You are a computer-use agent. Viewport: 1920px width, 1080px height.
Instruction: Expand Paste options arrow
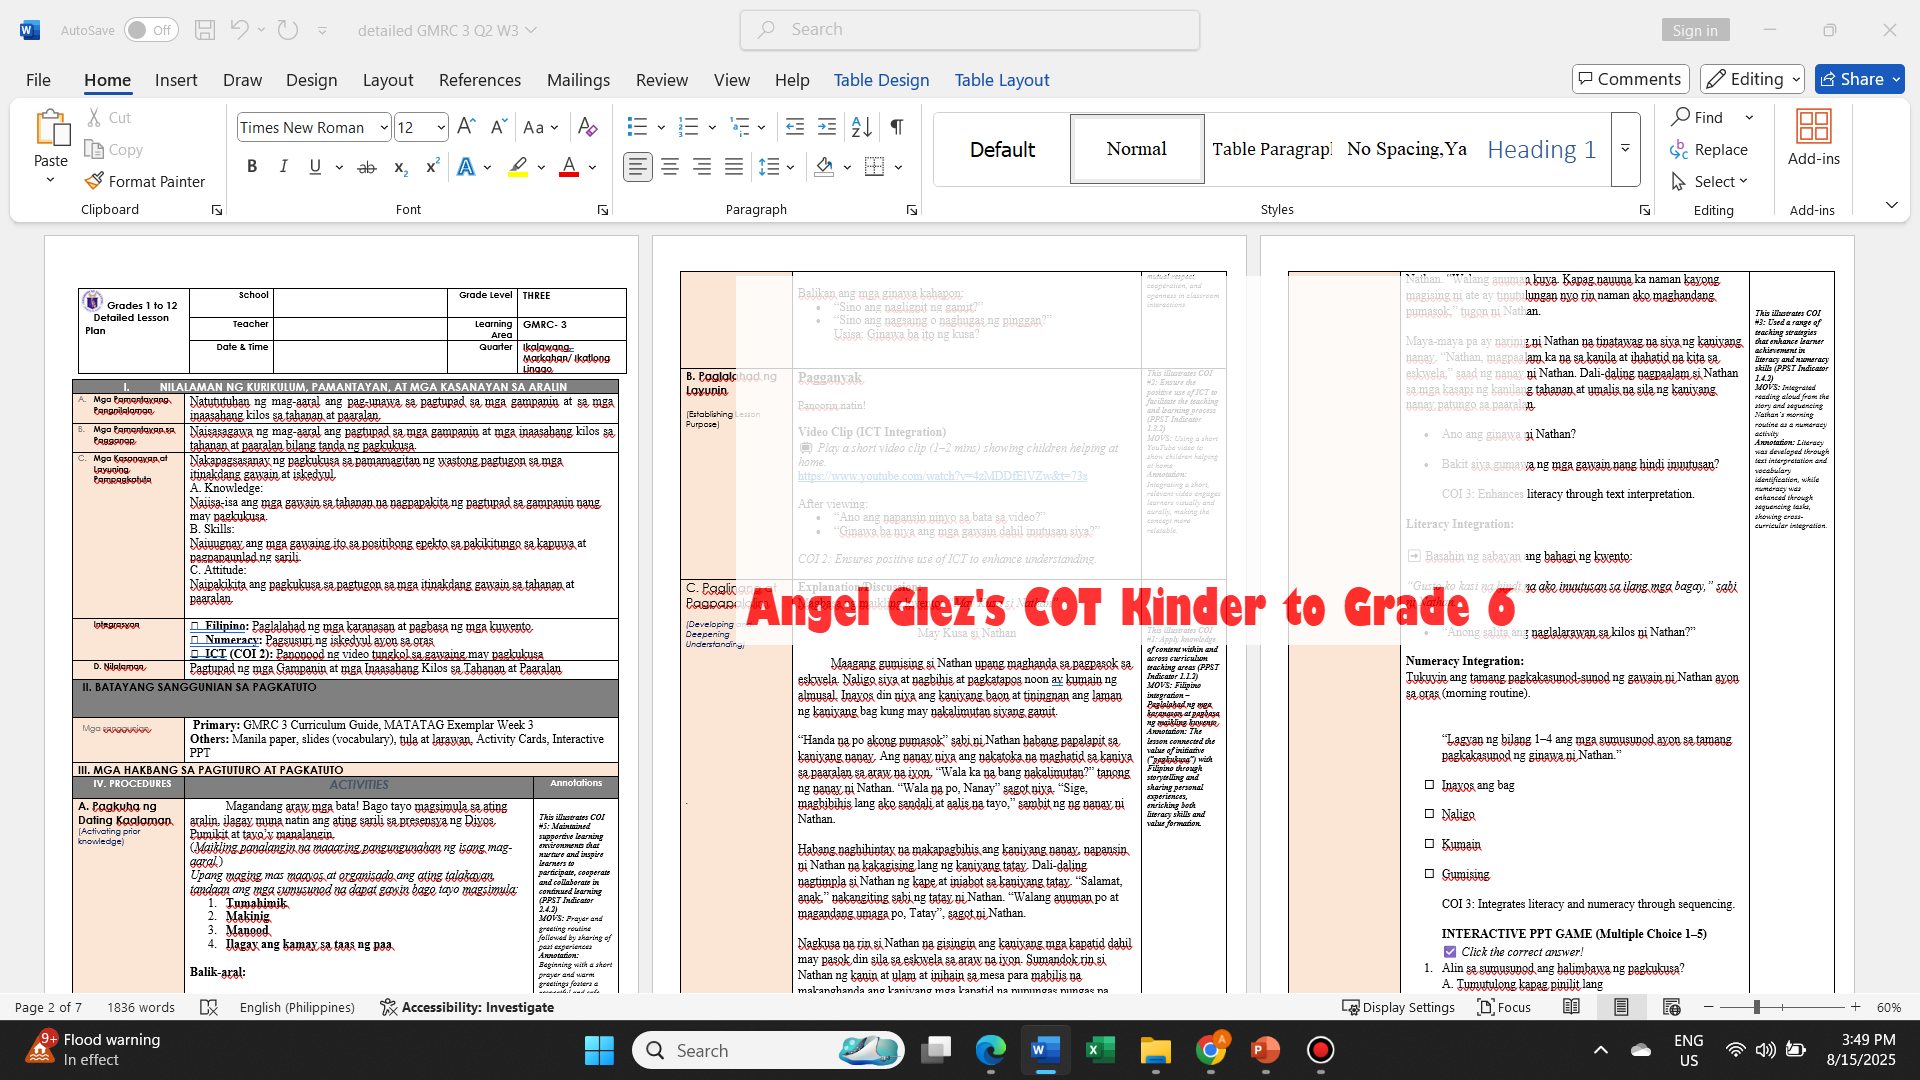[50, 180]
